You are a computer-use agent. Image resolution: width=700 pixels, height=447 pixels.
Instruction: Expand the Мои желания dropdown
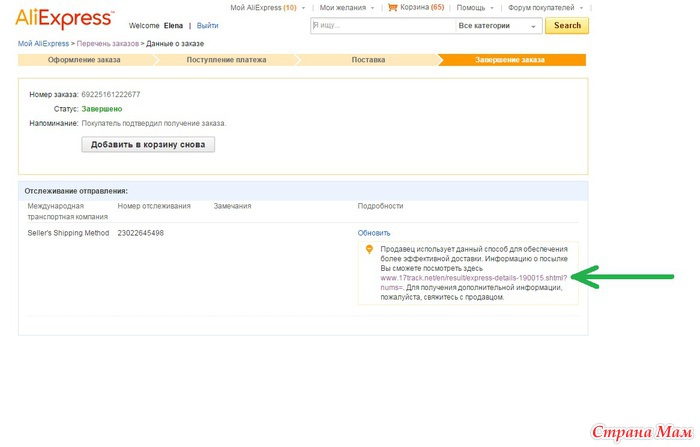[341, 7]
